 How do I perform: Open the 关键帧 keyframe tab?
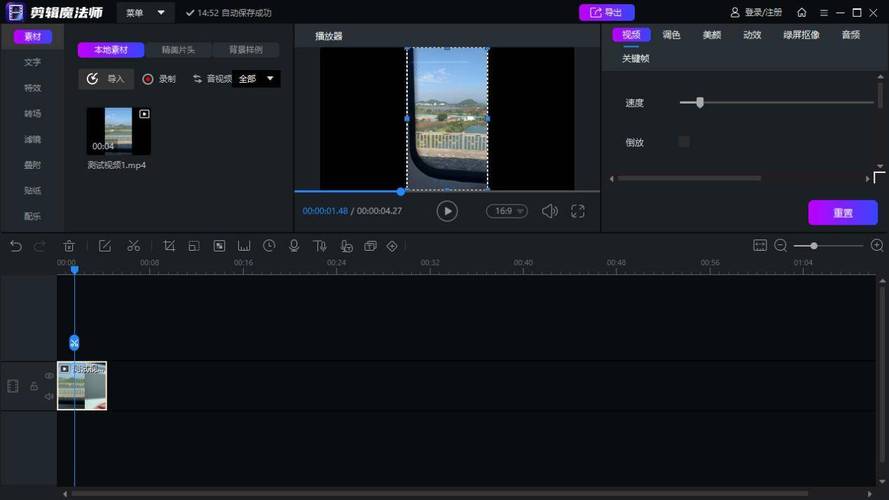[x=636, y=58]
